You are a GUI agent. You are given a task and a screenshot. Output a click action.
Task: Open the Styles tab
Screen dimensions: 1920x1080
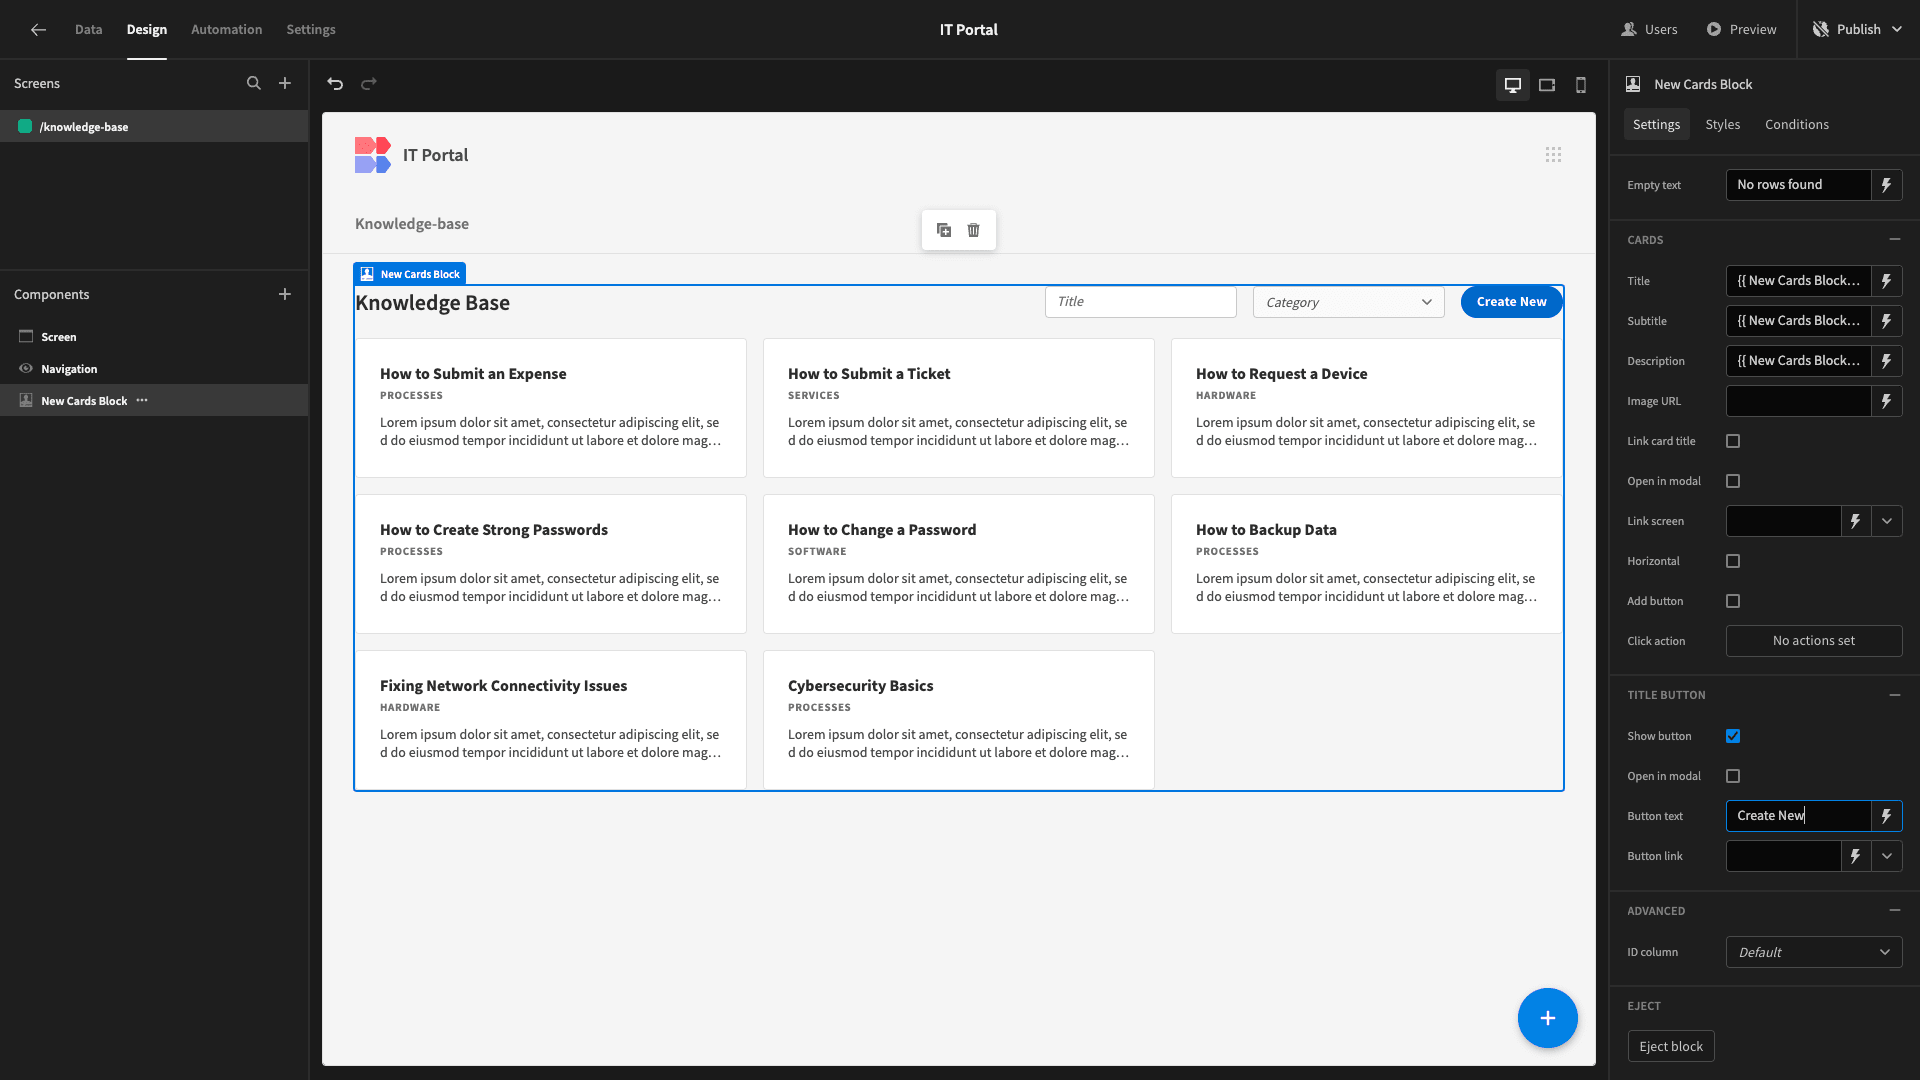(x=1723, y=125)
